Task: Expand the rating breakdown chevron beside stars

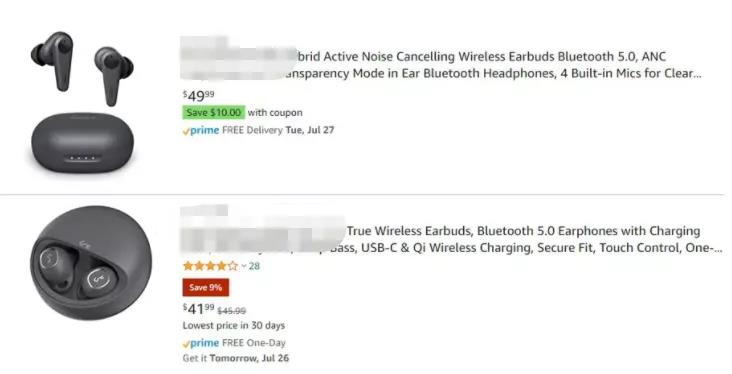Action: click(x=244, y=266)
